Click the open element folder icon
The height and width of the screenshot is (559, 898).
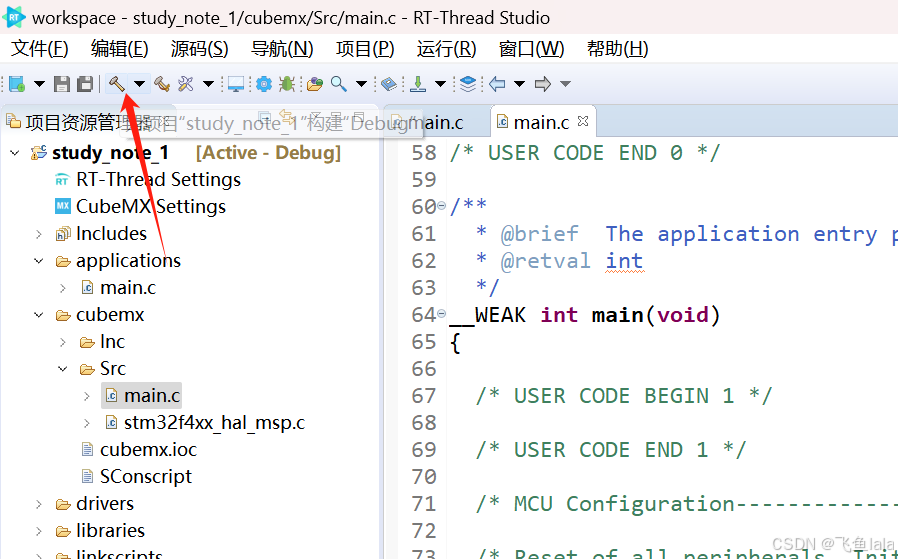click(314, 84)
